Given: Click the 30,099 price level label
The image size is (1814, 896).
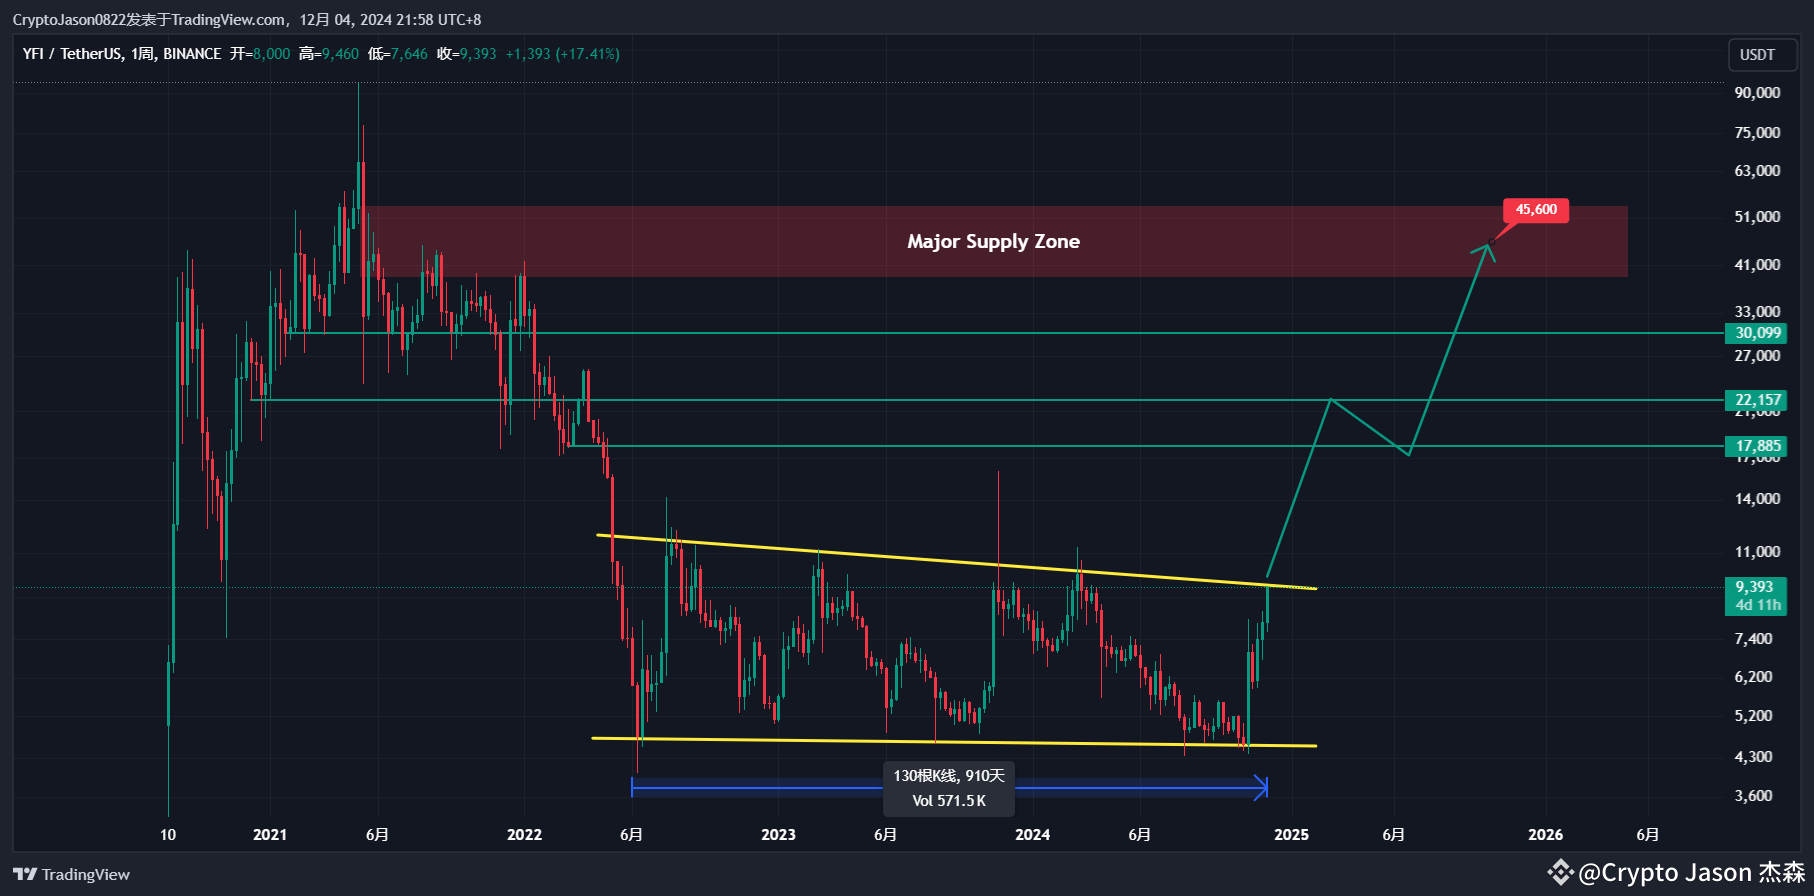Looking at the screenshot, I should [1756, 333].
